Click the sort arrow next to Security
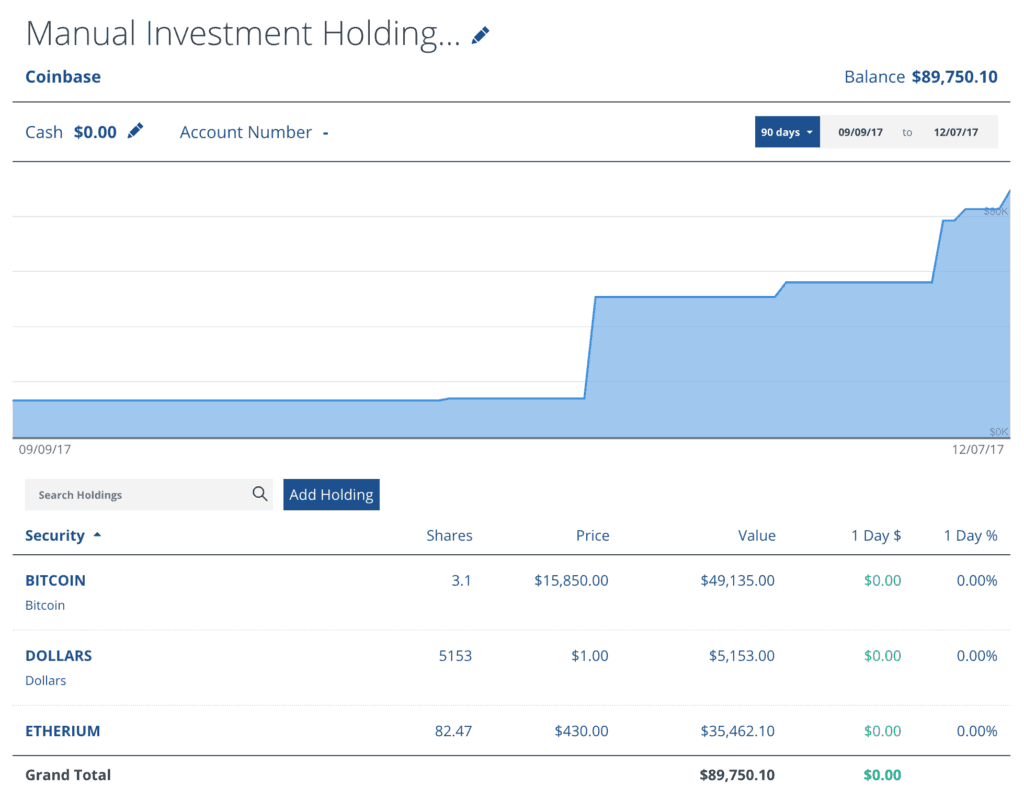This screenshot has height=800, width=1024. click(x=97, y=536)
